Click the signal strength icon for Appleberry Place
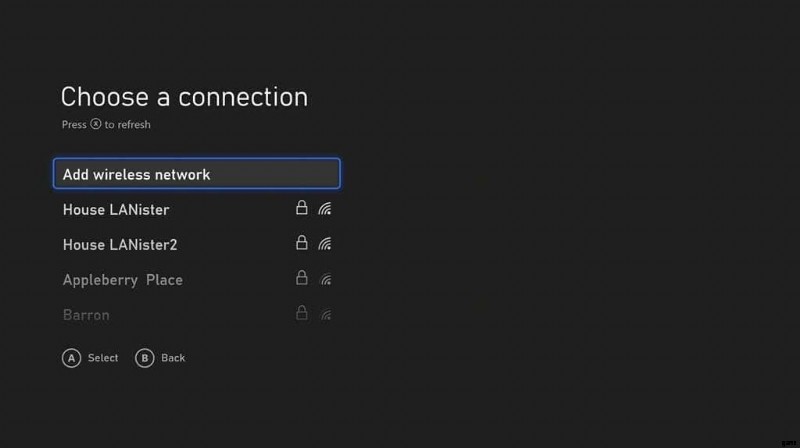Viewport: 800px width, 448px height. point(325,279)
